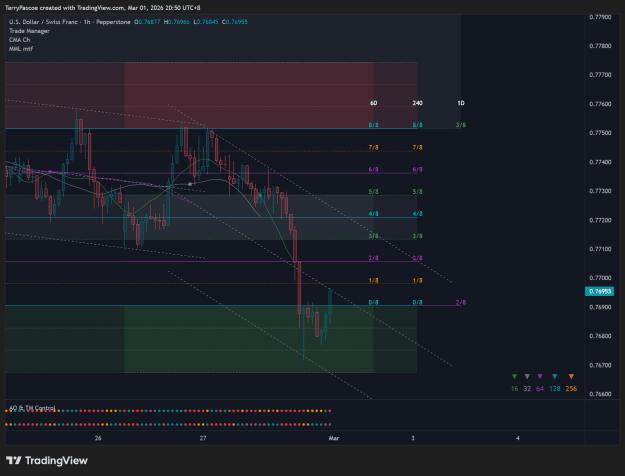Click the 32 period label

[x=527, y=389]
